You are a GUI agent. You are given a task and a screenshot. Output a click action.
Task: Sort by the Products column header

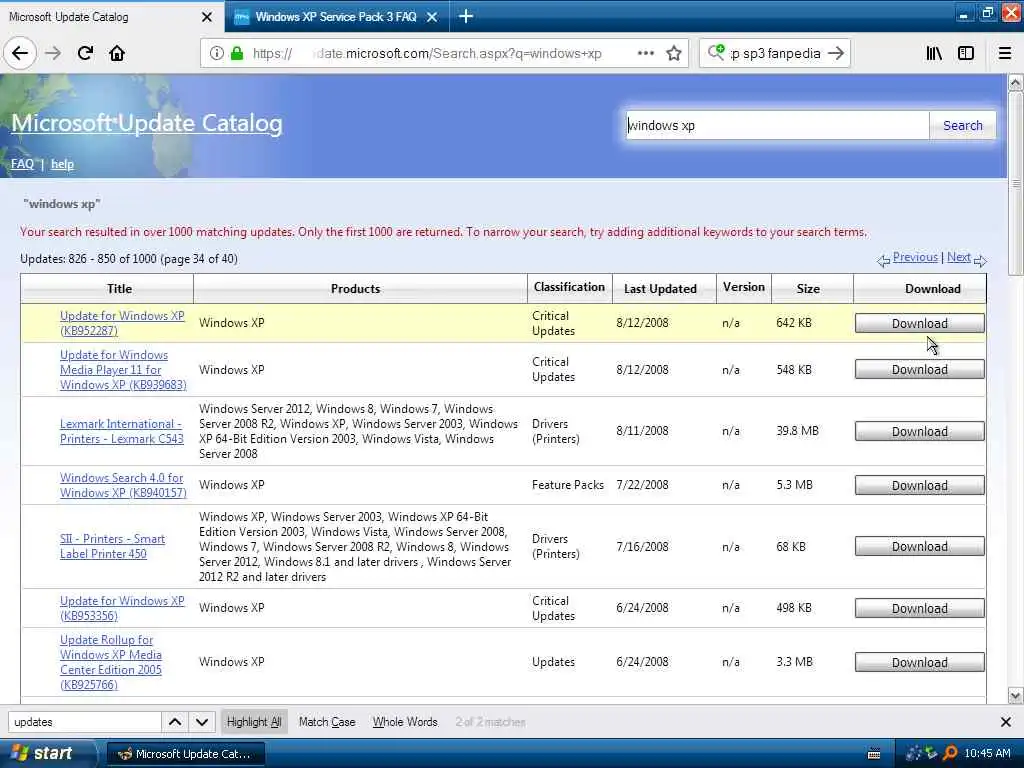pos(355,289)
